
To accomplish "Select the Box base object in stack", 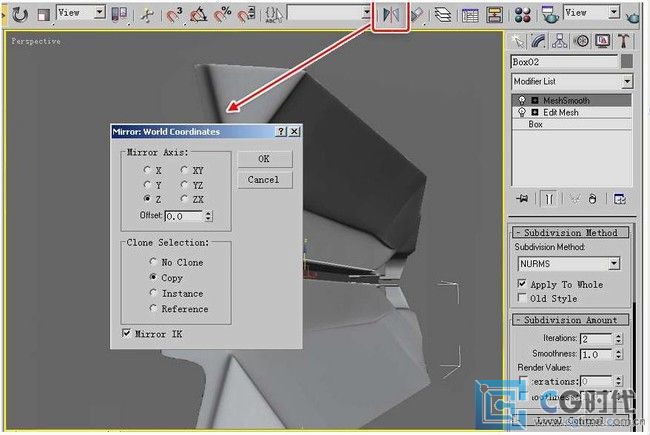I will pyautogui.click(x=572, y=124).
